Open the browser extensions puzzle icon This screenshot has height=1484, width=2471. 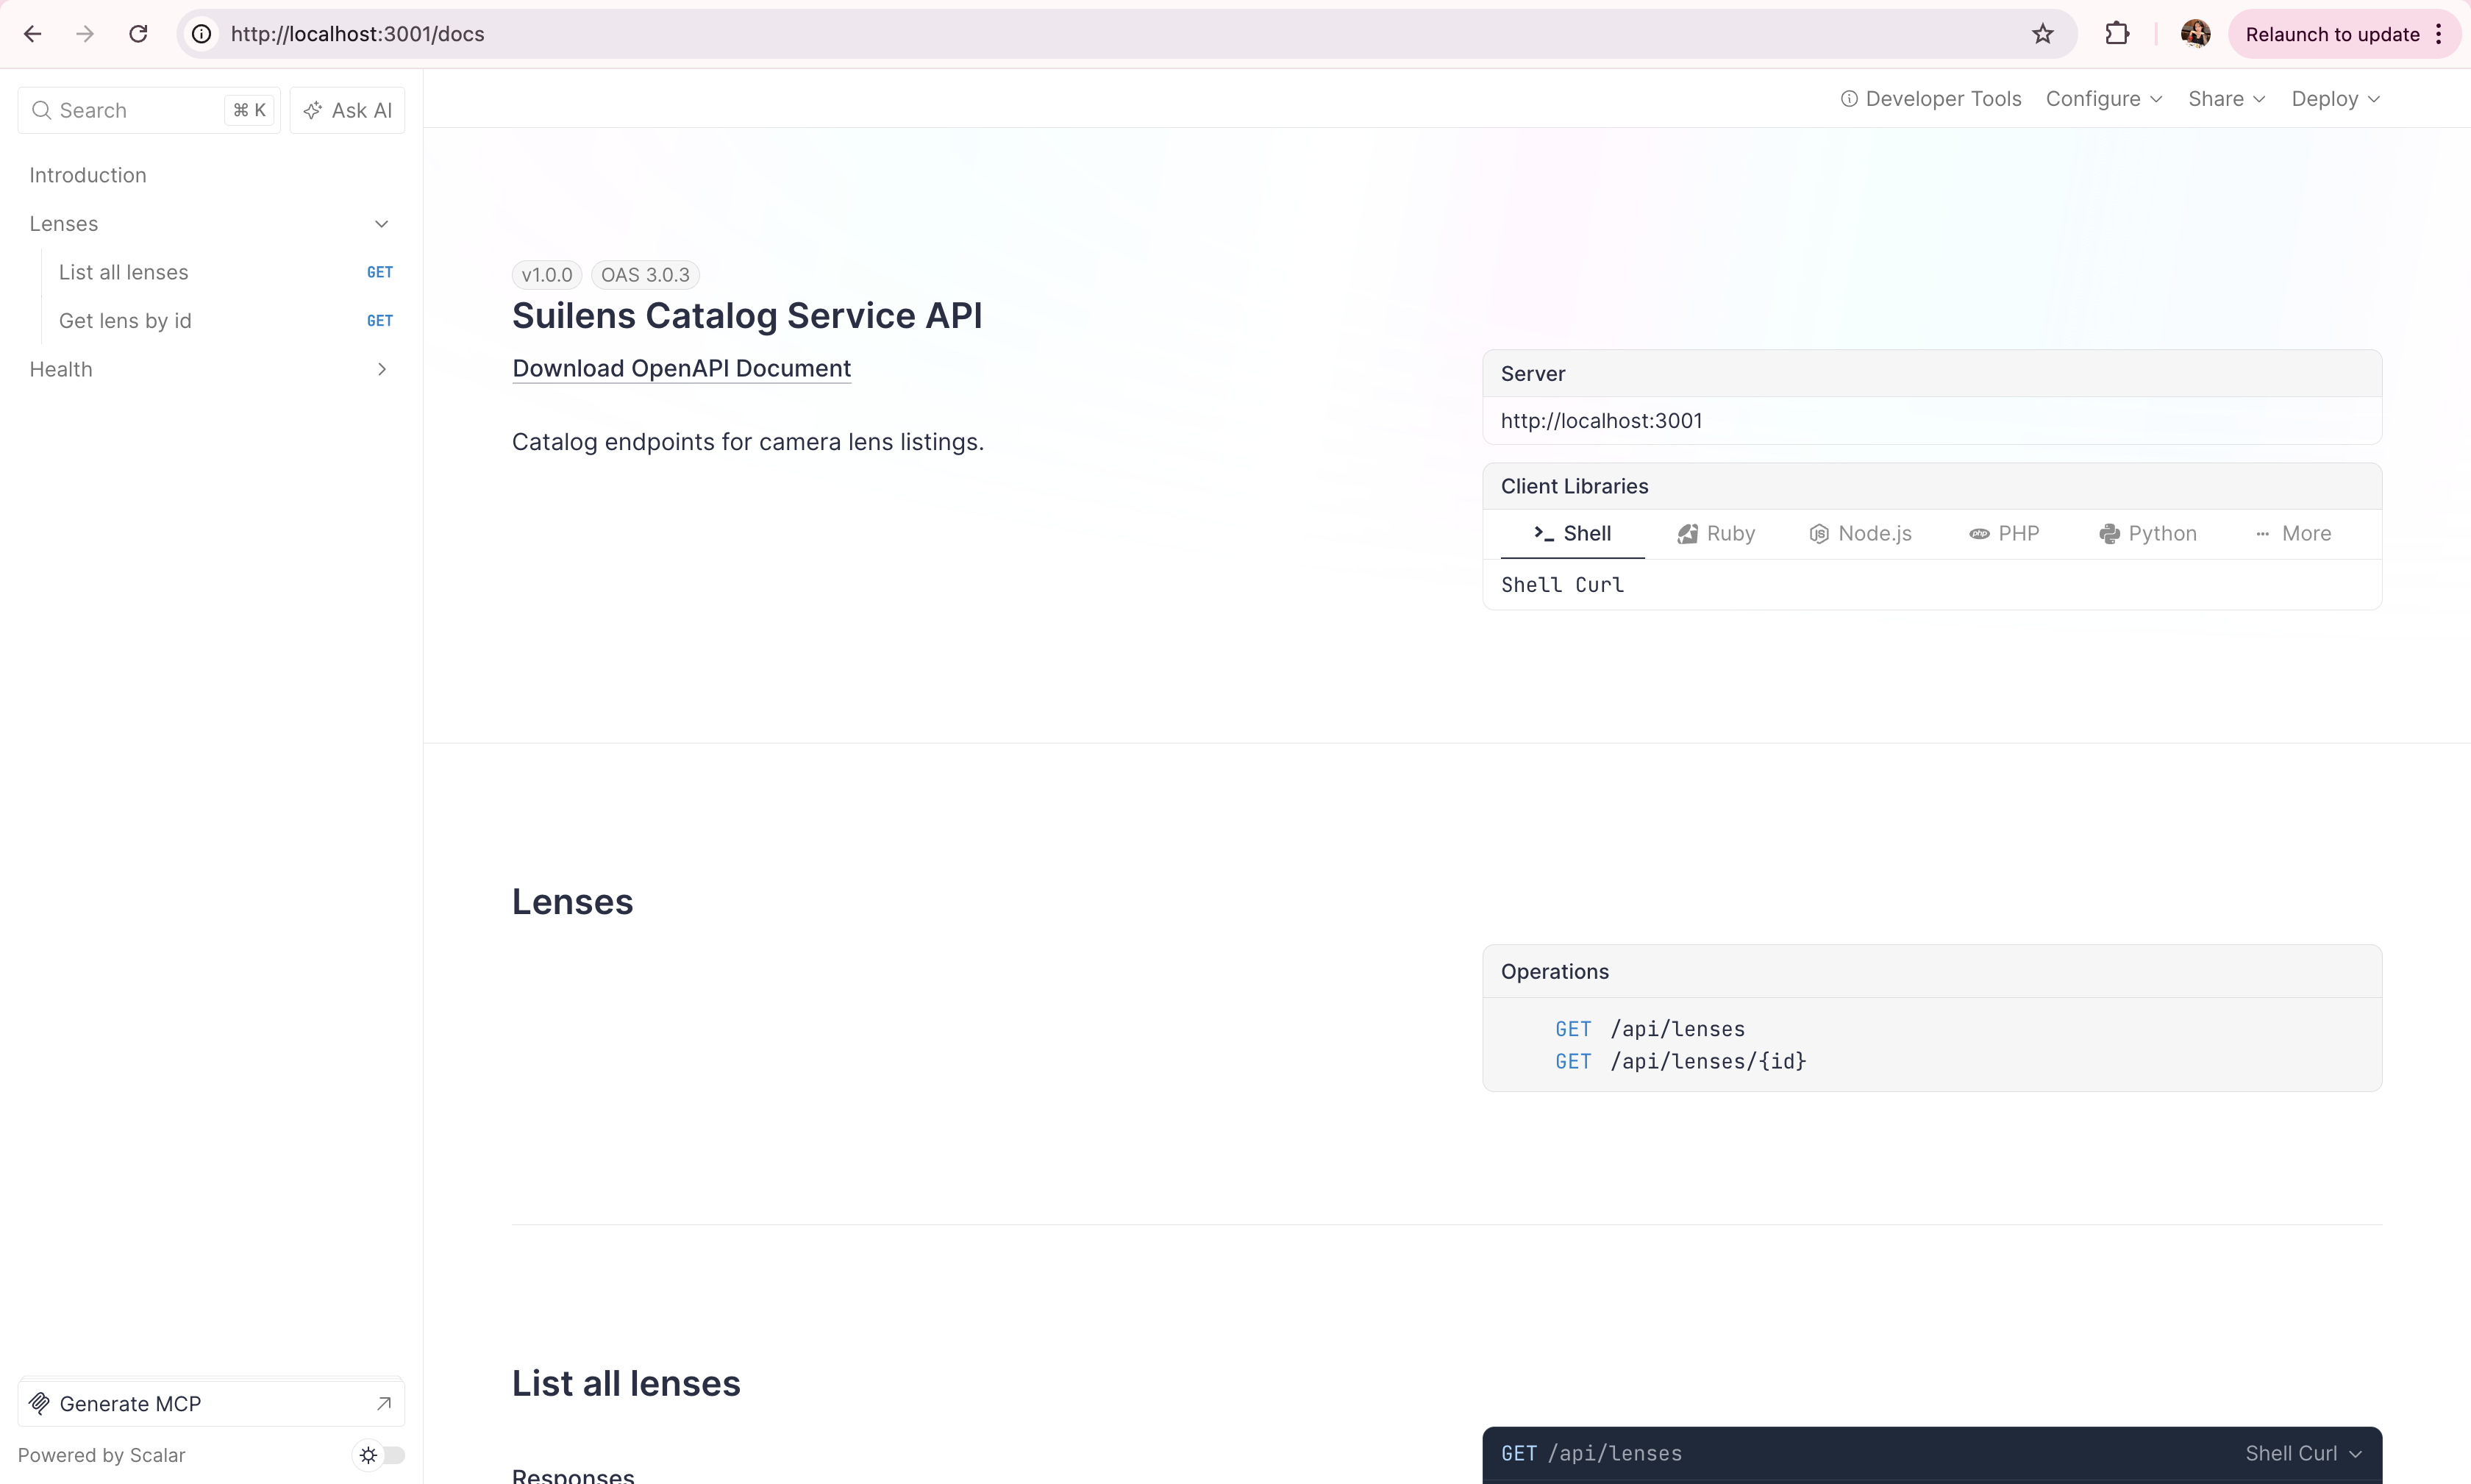(2116, 34)
